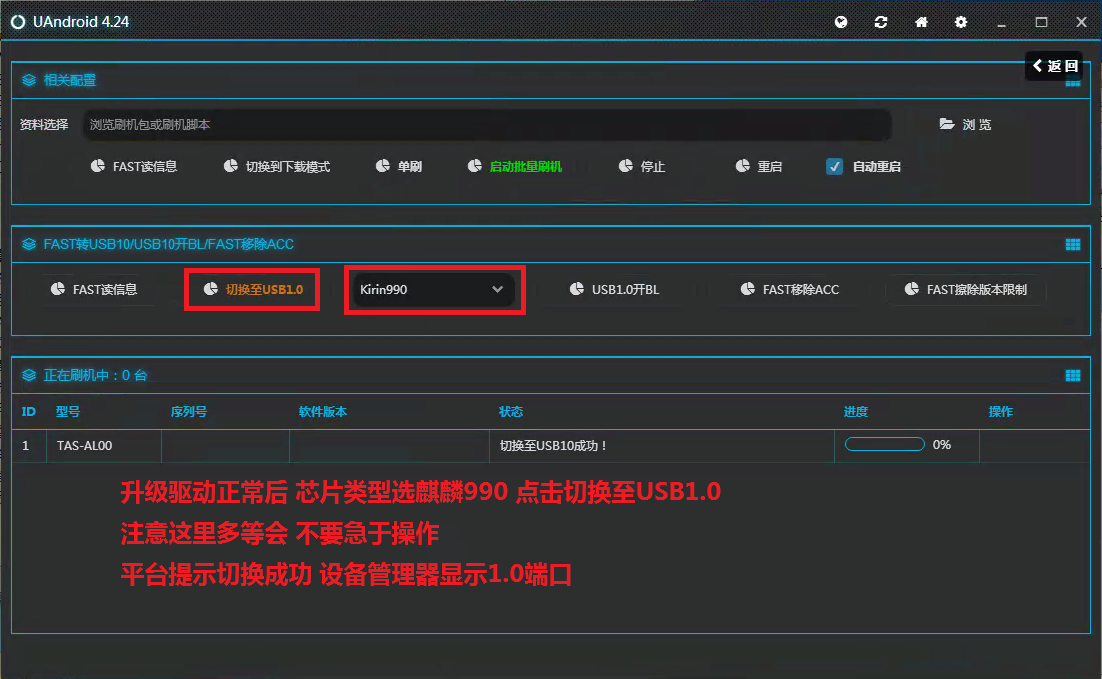Click the 重启 button
This screenshot has height=679, width=1102.
[758, 167]
